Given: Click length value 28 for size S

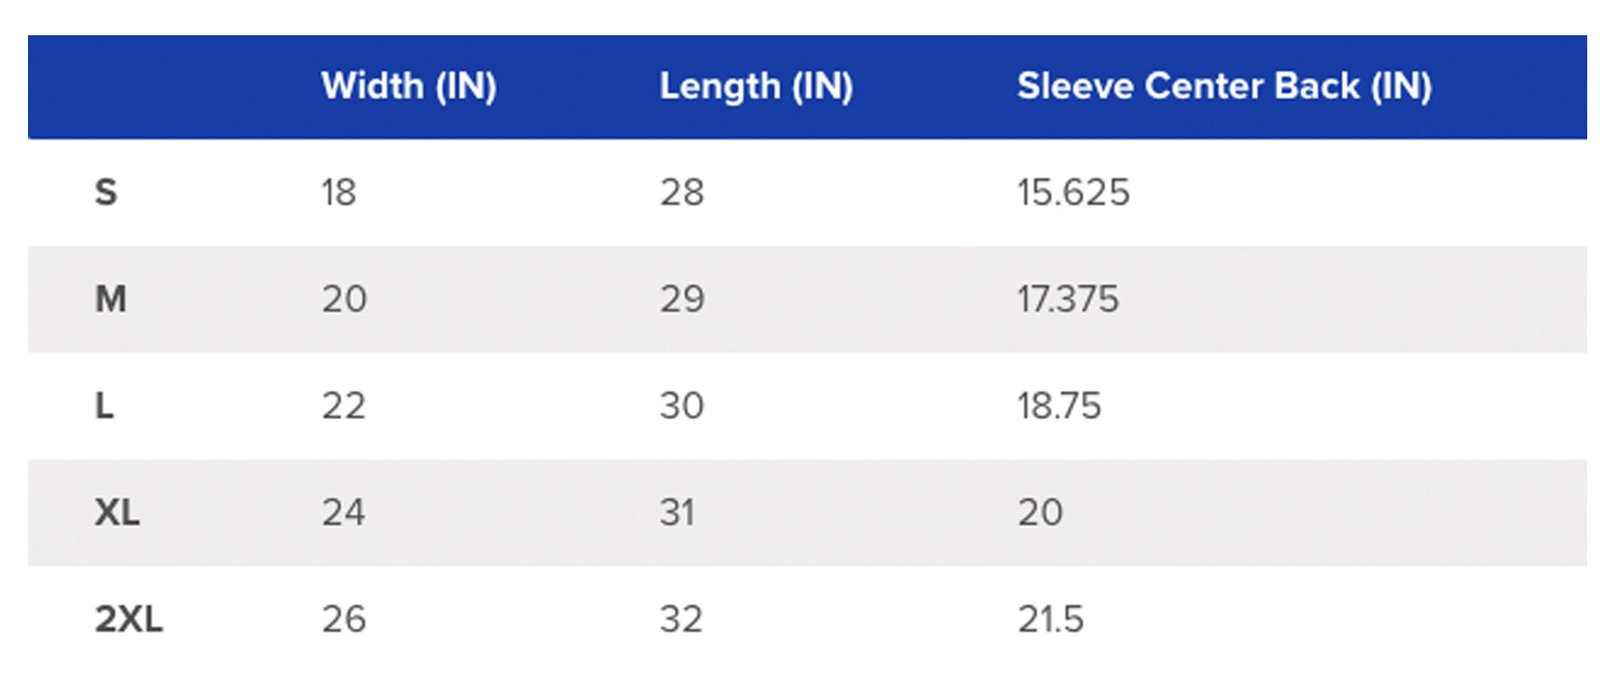Looking at the screenshot, I should pyautogui.click(x=681, y=192).
